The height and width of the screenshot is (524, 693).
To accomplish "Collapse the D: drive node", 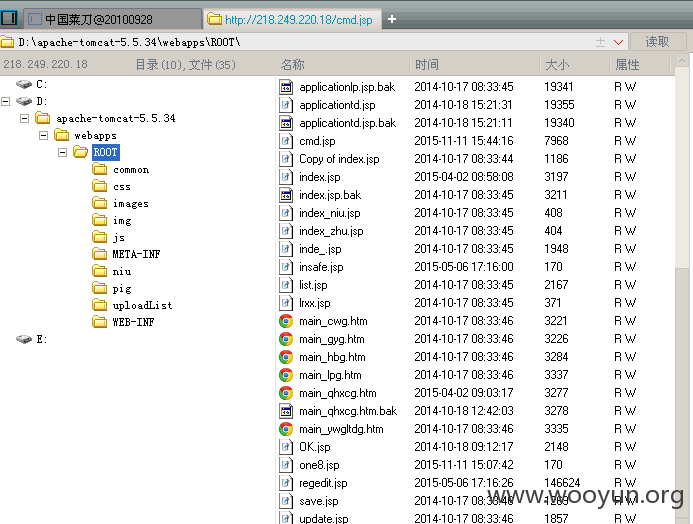I will click(x=6, y=101).
